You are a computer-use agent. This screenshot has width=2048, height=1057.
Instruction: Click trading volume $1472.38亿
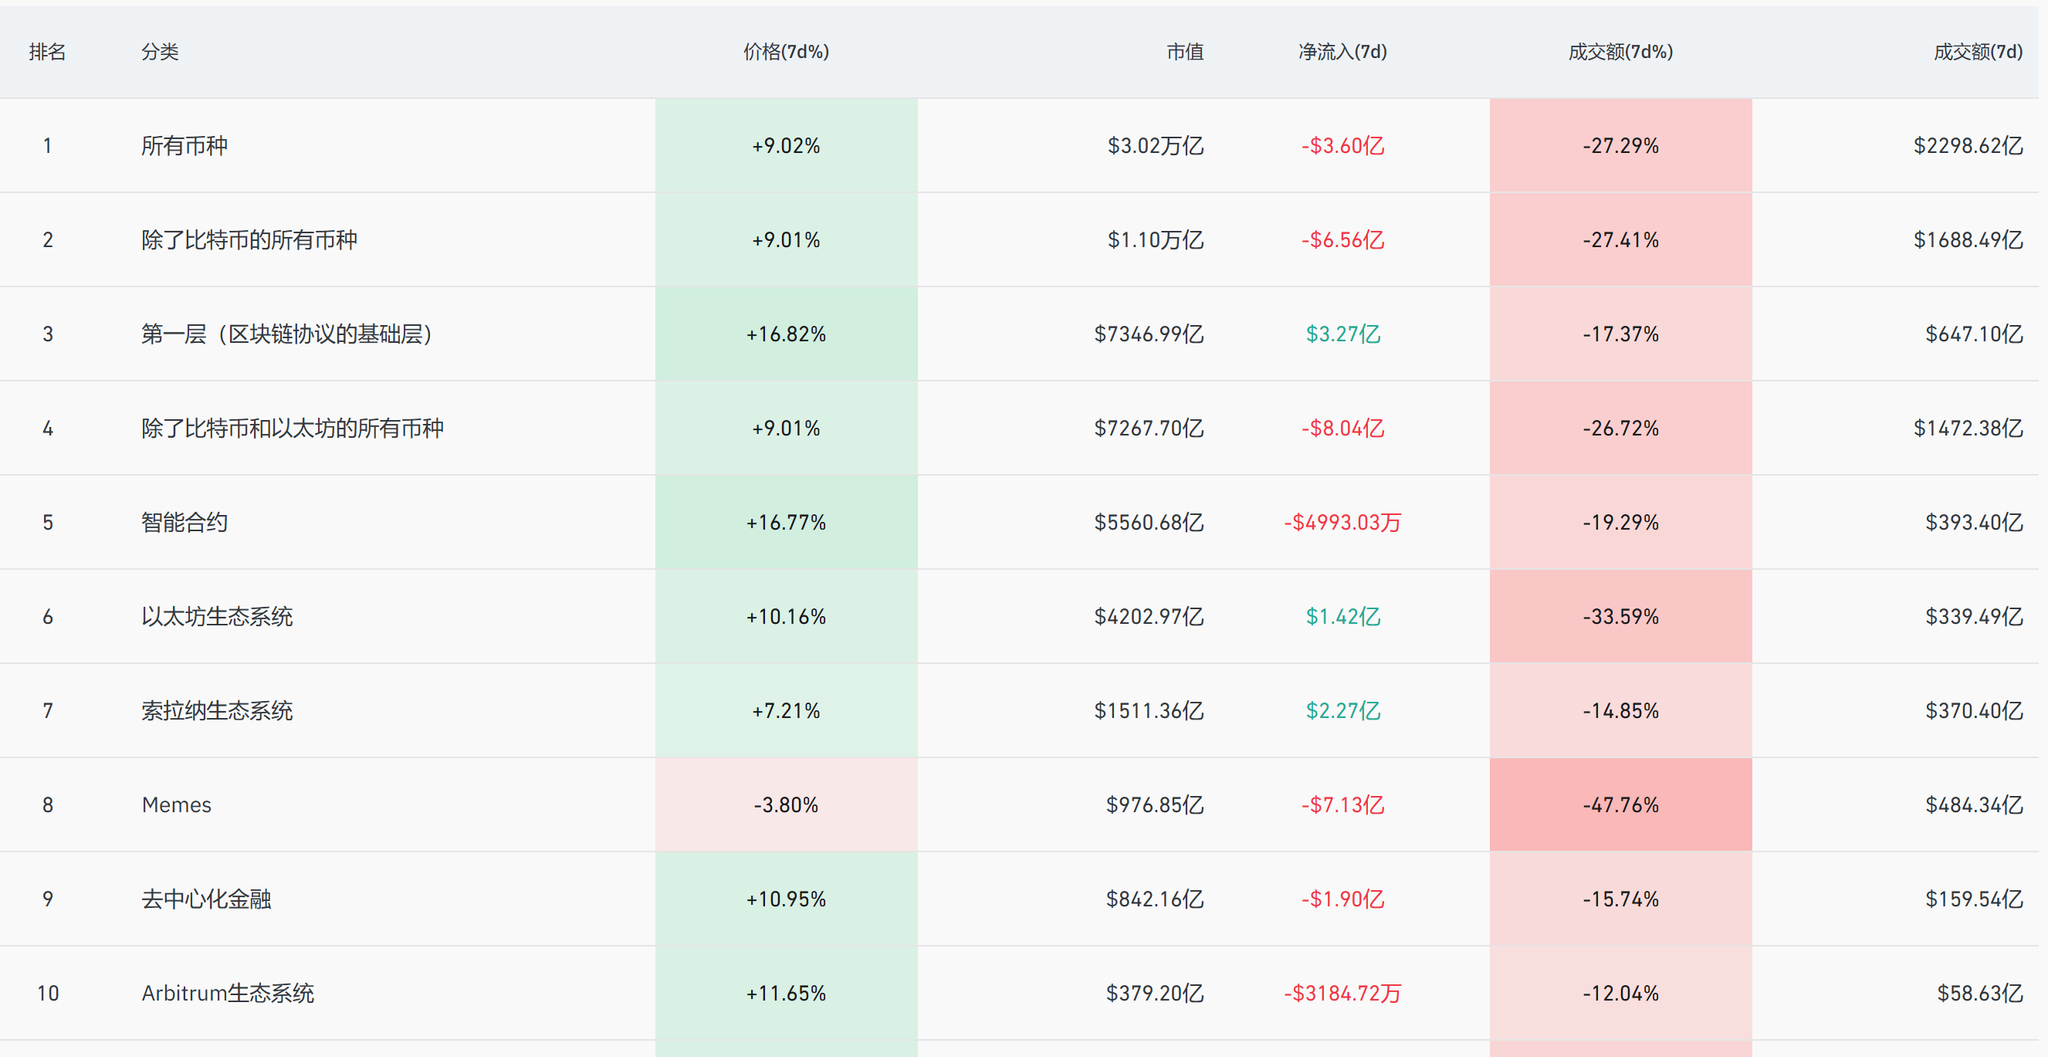click(x=1968, y=428)
